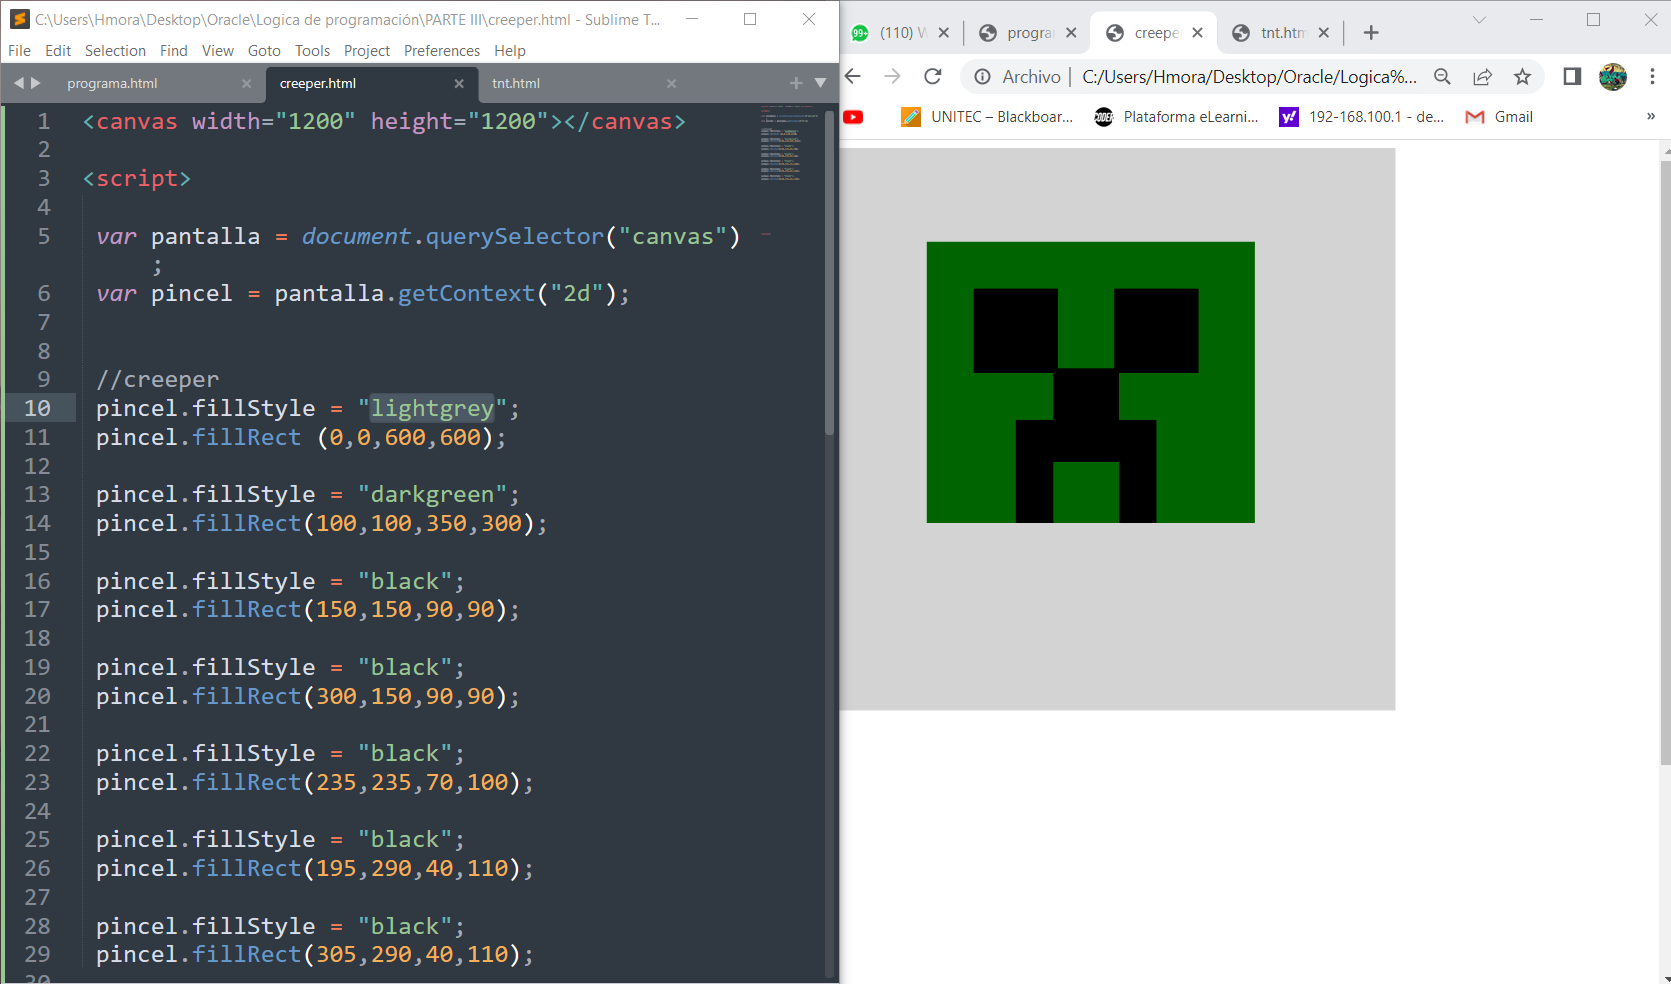This screenshot has height=984, width=1671.
Task: Expand the hidden bookmarks chevron
Action: [1651, 117]
